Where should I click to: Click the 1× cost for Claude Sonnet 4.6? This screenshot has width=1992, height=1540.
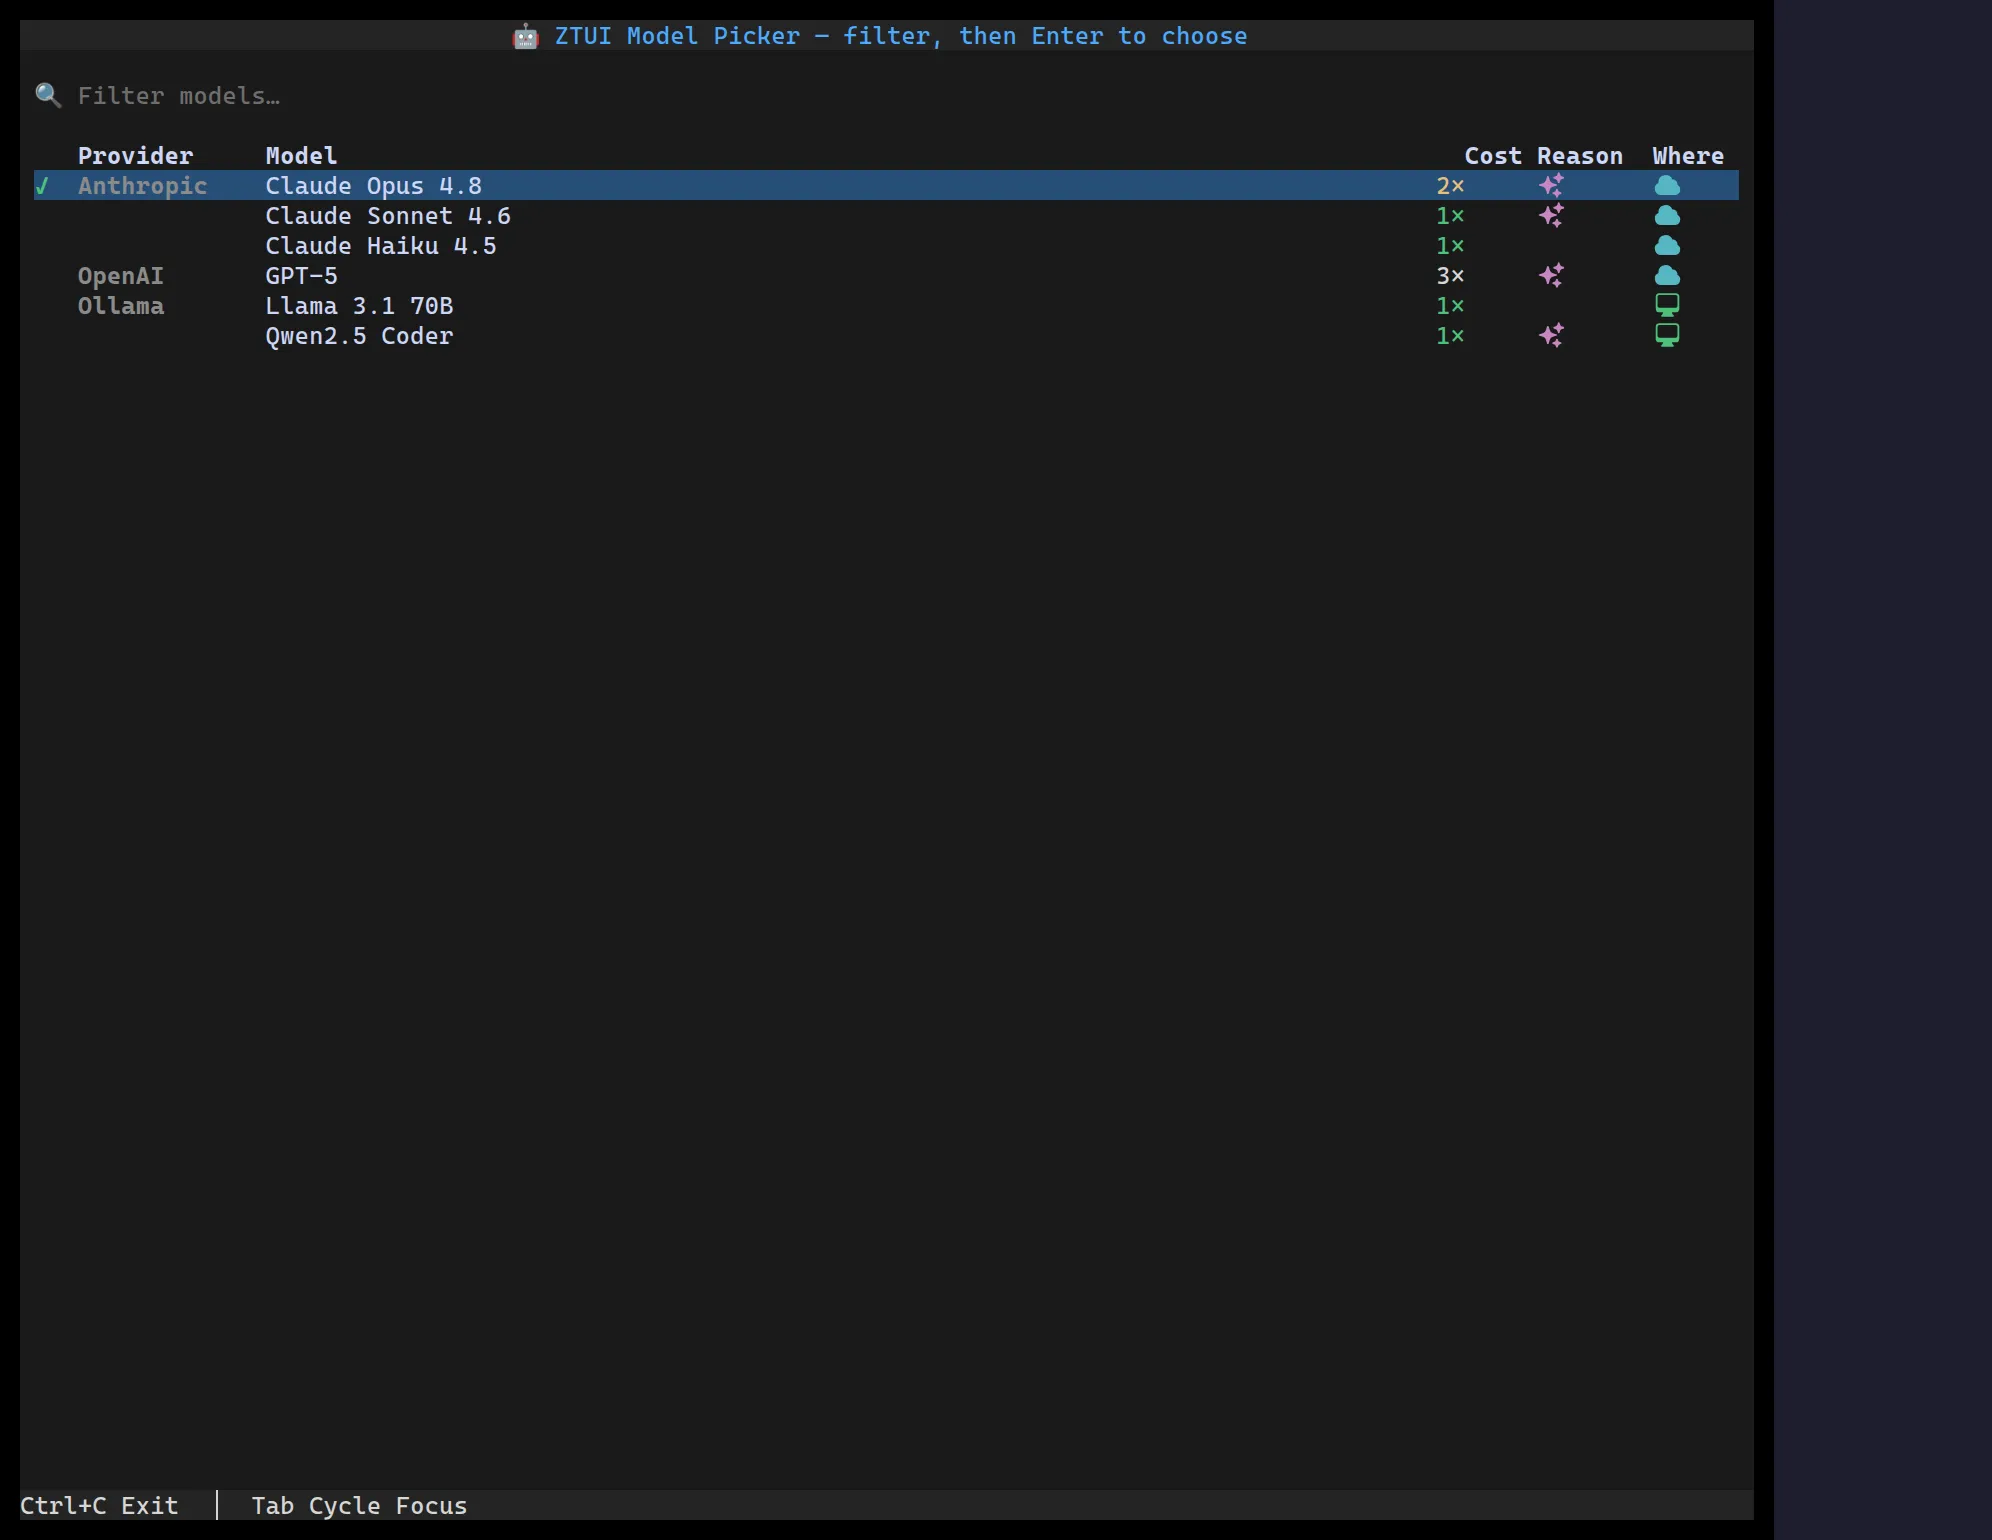click(x=1451, y=216)
